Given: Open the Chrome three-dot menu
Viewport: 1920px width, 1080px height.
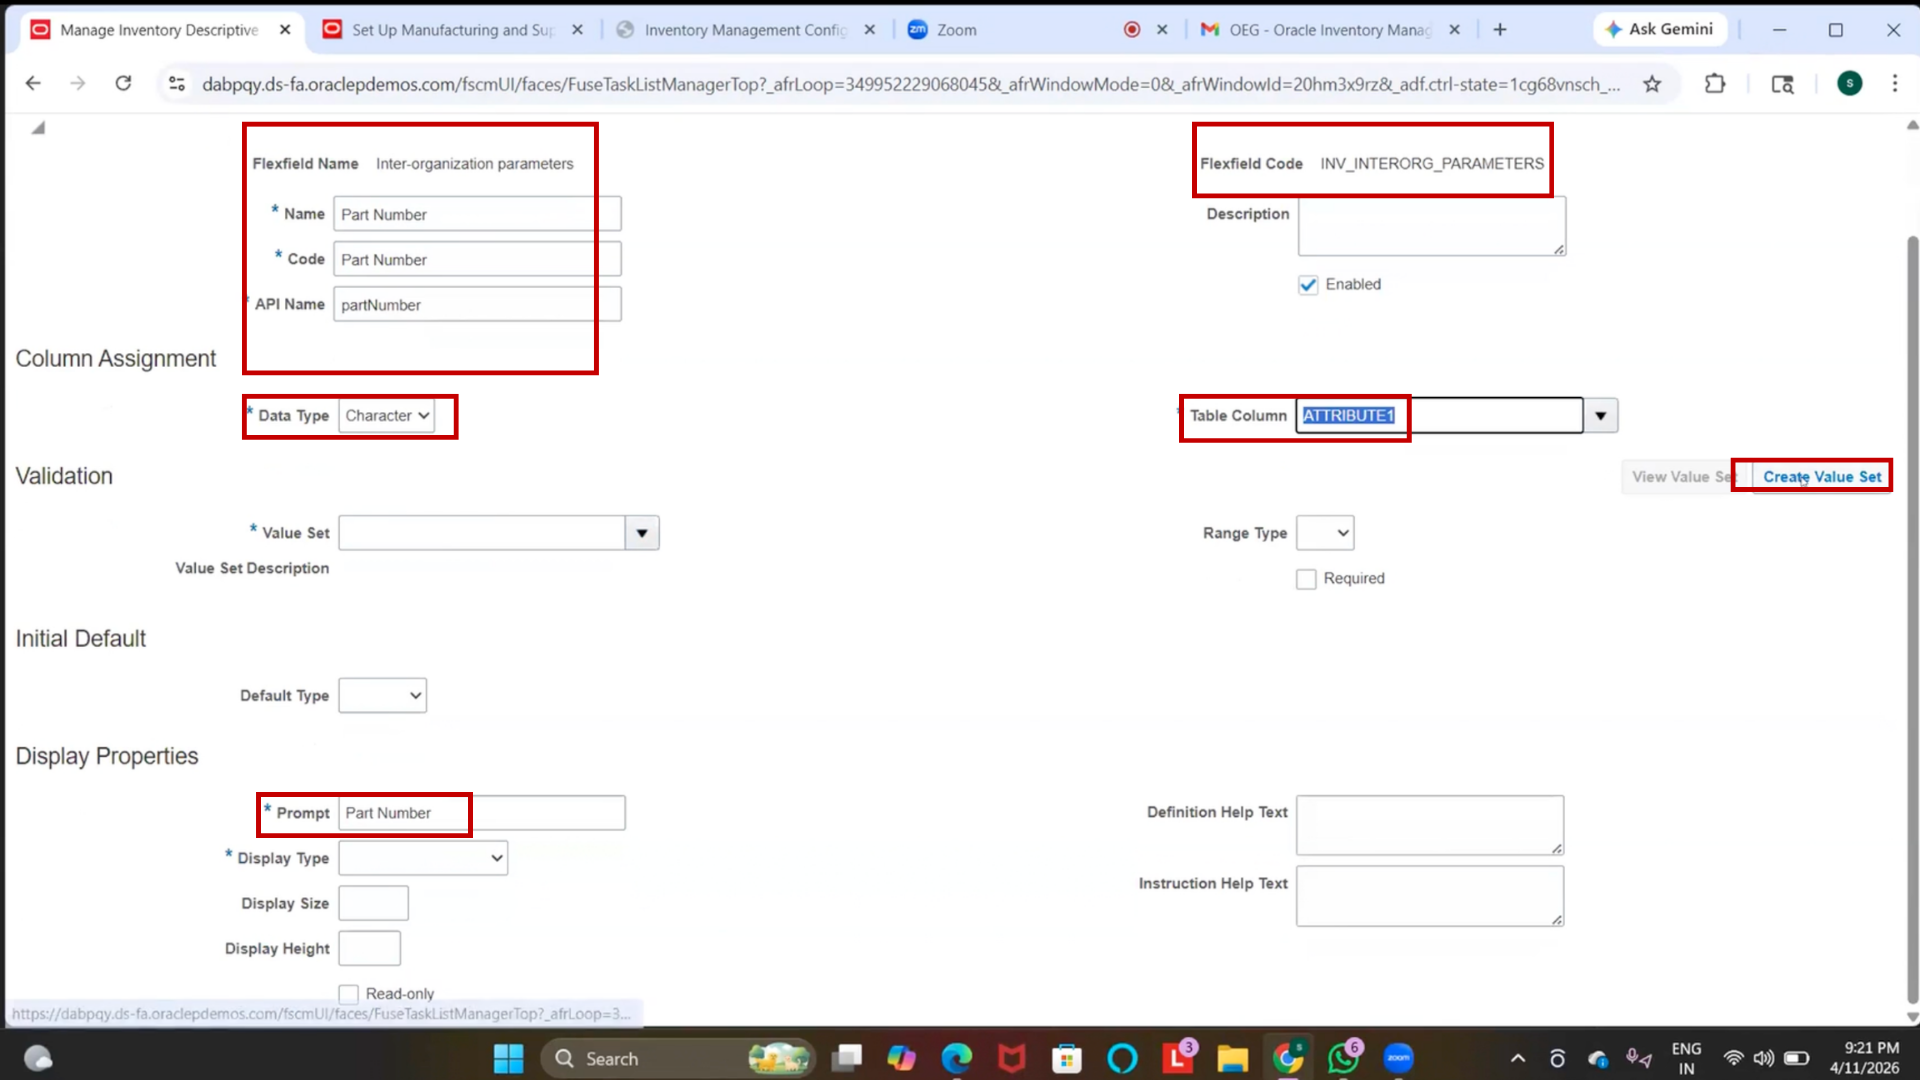Looking at the screenshot, I should (1894, 84).
